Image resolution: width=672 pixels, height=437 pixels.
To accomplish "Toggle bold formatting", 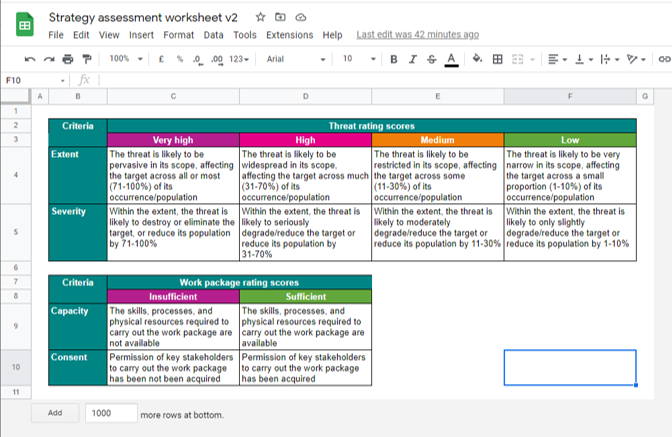I will point(394,59).
